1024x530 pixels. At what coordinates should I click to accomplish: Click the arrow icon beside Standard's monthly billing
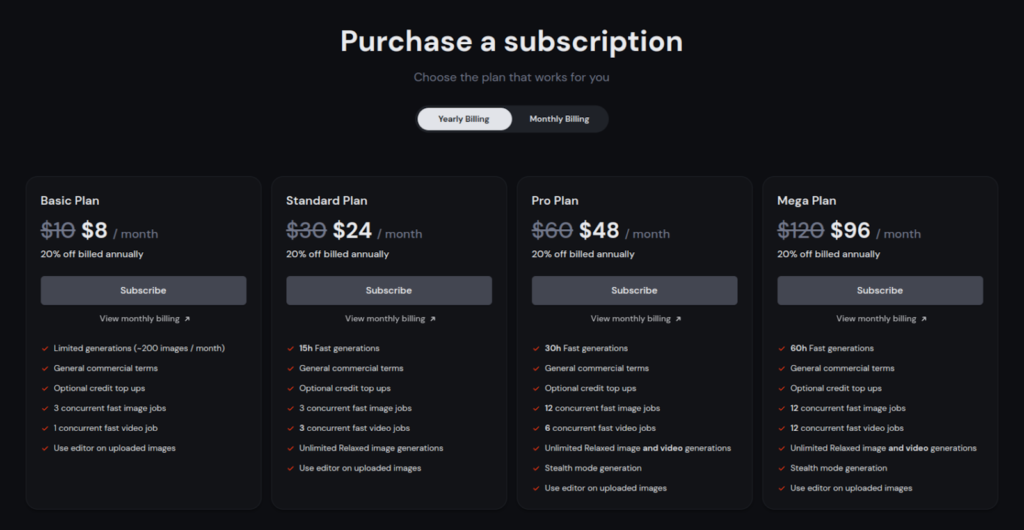[433, 319]
